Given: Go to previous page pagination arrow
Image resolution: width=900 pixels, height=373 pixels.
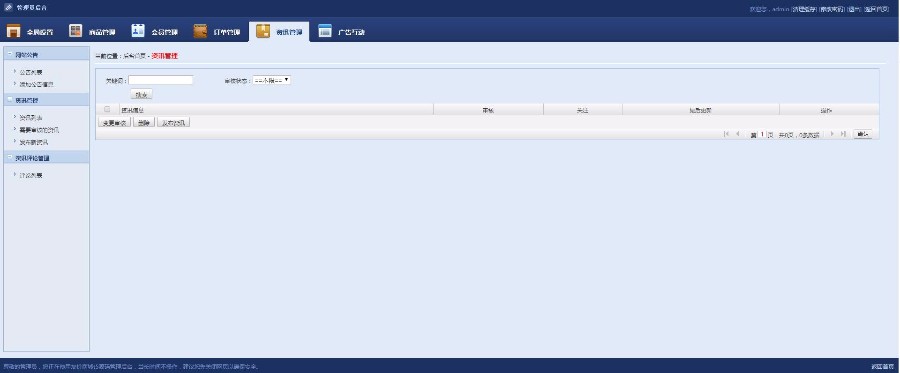Looking at the screenshot, I should pyautogui.click(x=738, y=134).
